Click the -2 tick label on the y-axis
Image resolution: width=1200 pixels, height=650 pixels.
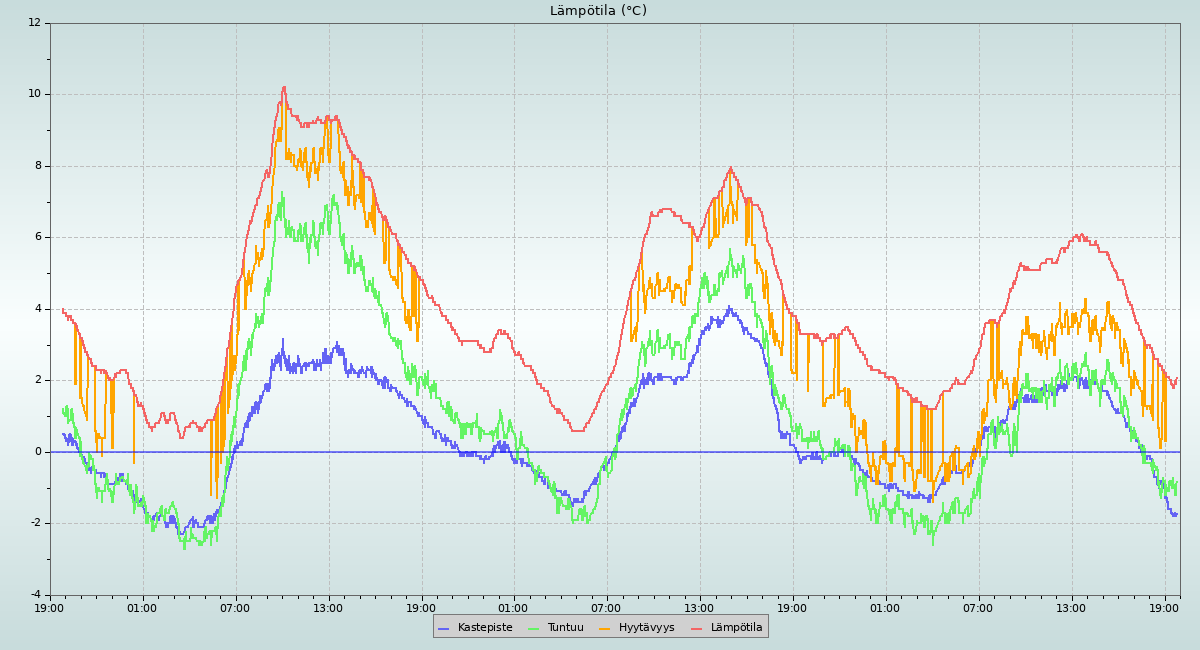(35, 523)
